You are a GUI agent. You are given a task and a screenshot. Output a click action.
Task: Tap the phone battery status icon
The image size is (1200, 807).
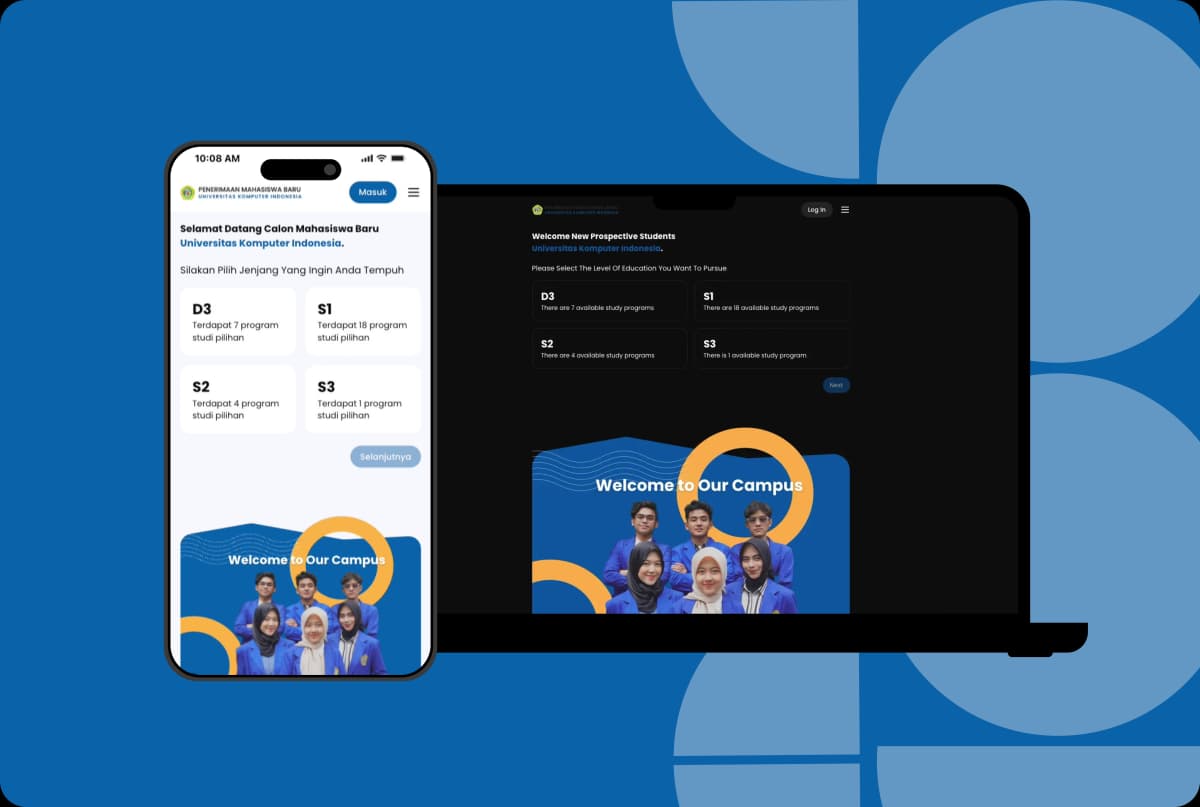[398, 158]
